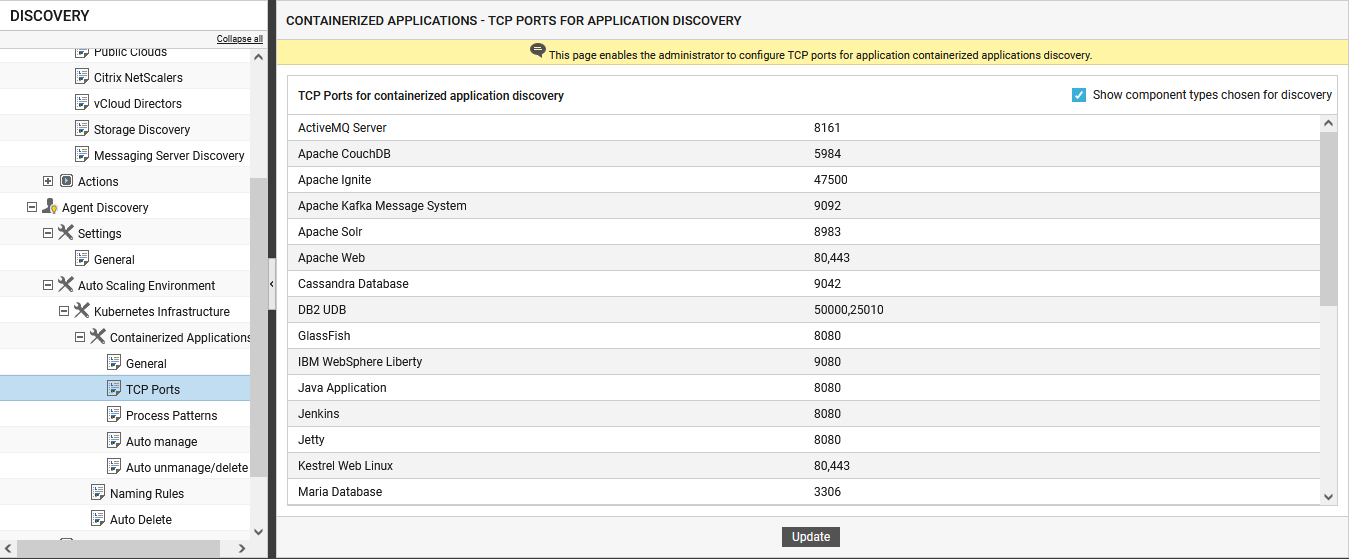Viewport: 1349px width, 559px height.
Task: Open the Auto Delete tree item
Action: click(141, 519)
